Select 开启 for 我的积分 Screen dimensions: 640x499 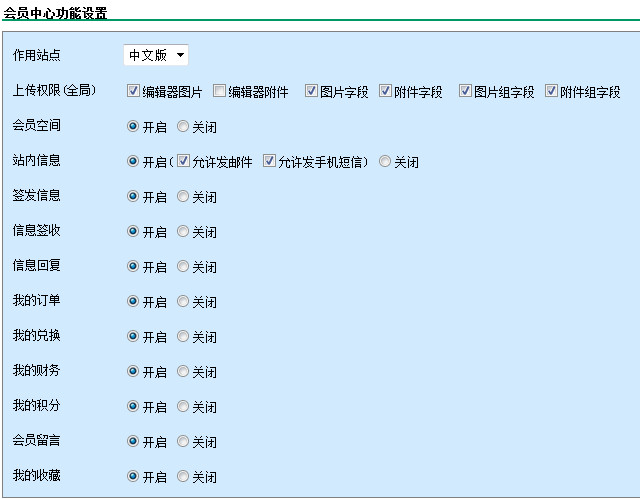click(x=133, y=406)
